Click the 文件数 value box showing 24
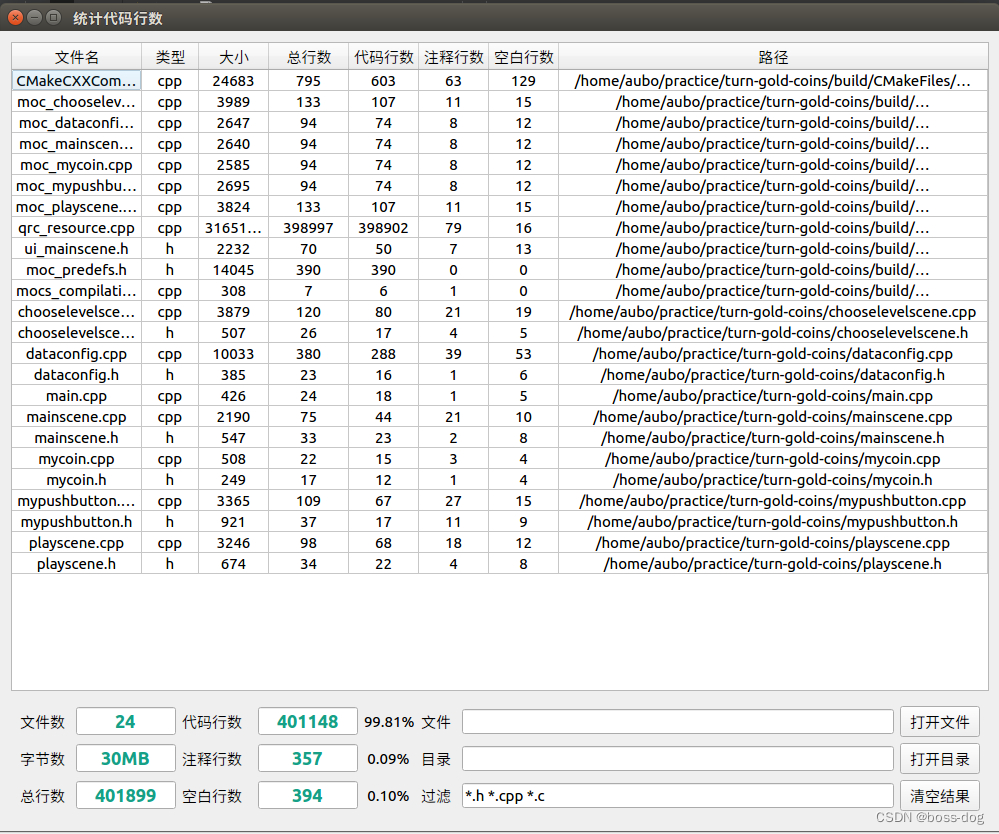This screenshot has height=834, width=999. (x=126, y=722)
